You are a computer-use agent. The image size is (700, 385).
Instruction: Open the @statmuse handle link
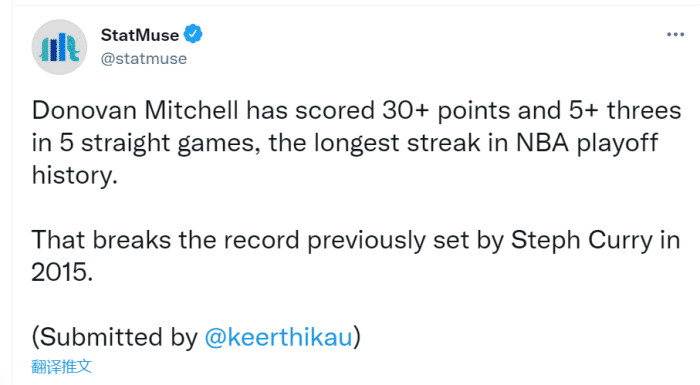(144, 59)
